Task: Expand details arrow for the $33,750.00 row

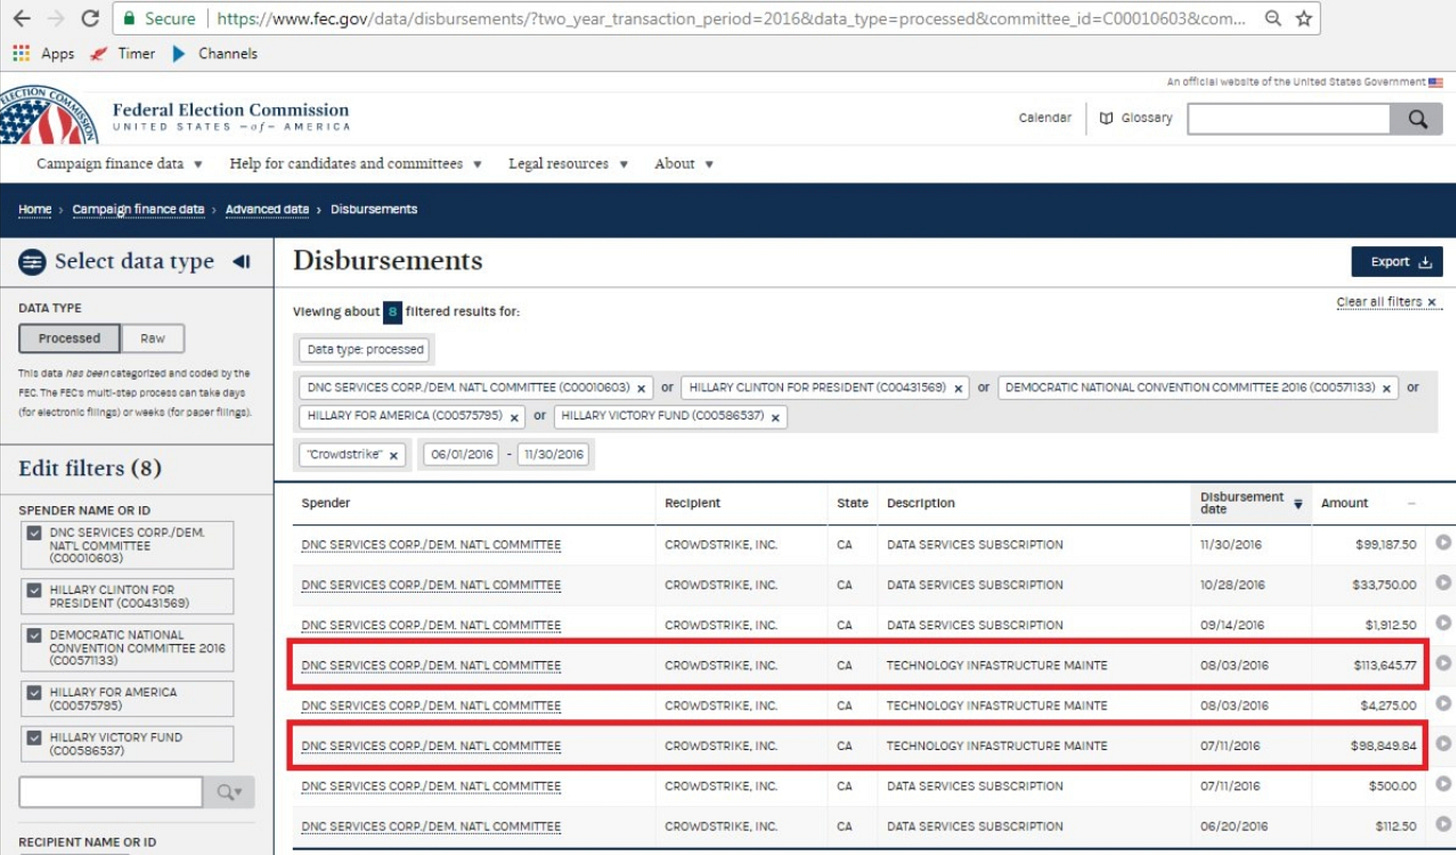Action: [x=1443, y=582]
